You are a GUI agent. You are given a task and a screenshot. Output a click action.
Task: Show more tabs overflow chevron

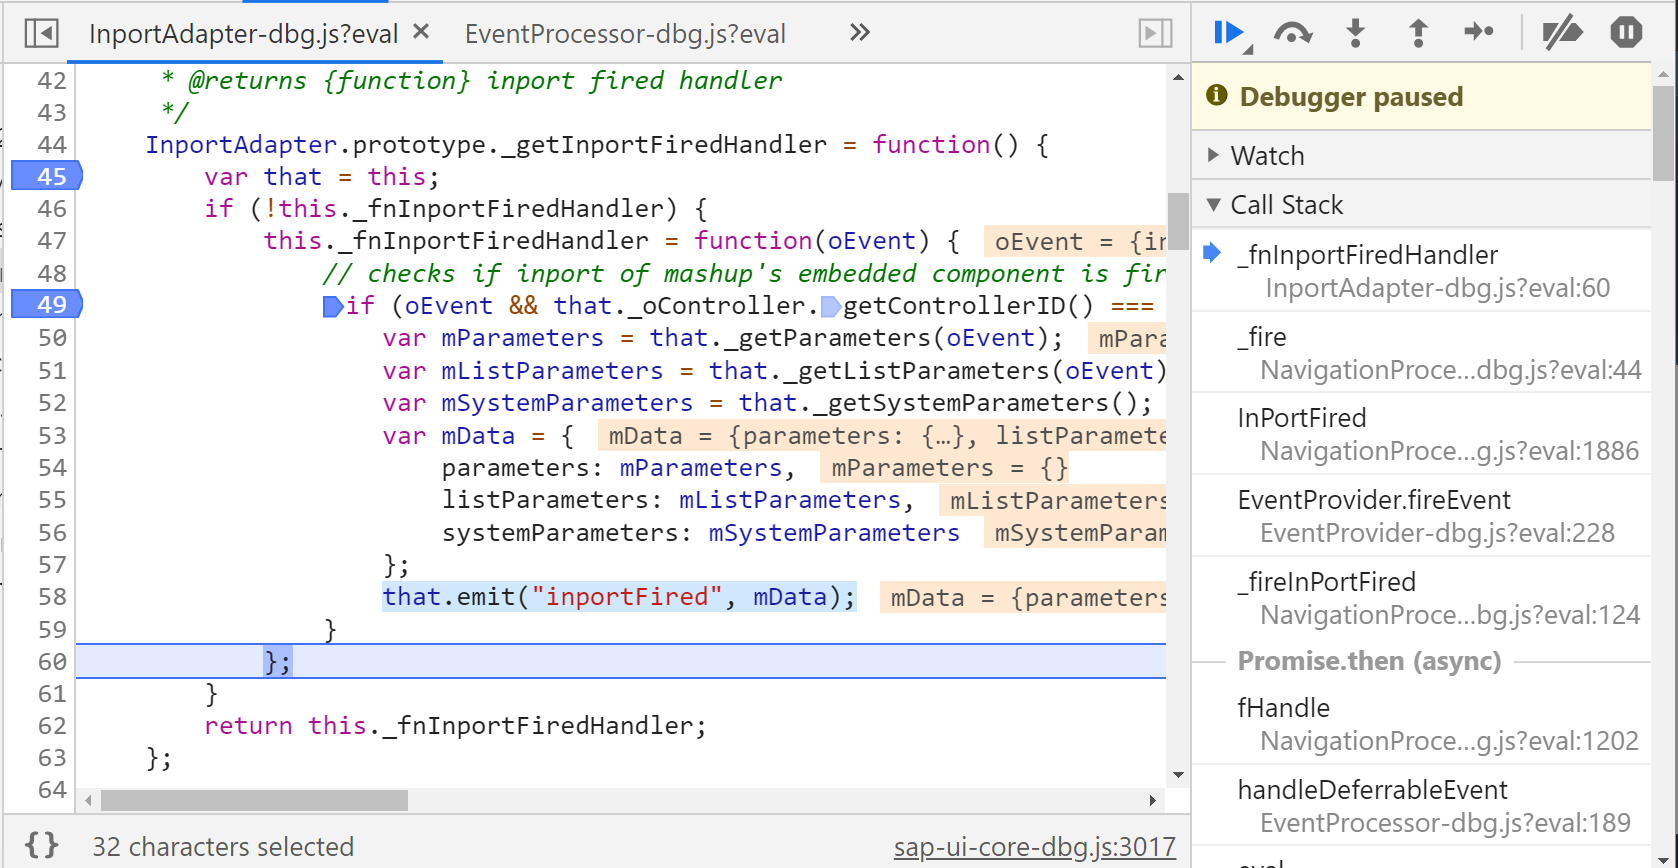859,33
